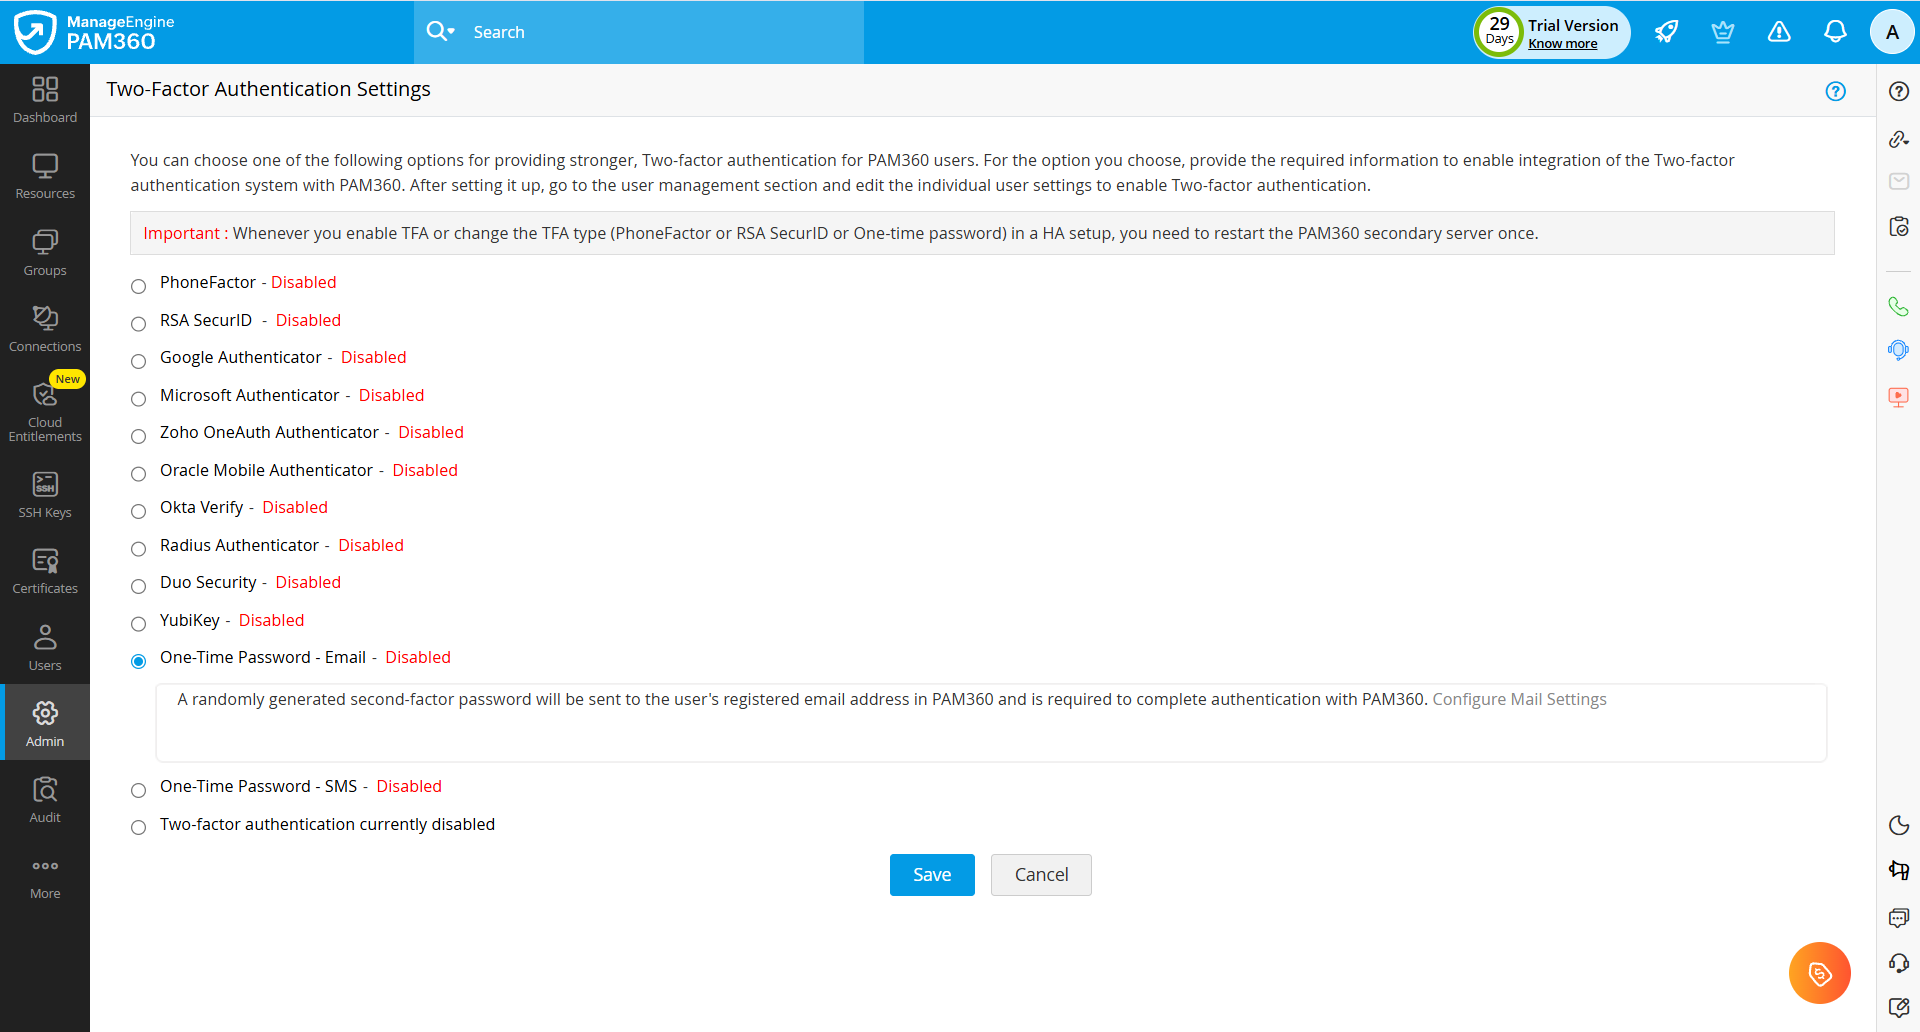Viewport: 1920px width, 1032px height.
Task: Open the Admin section
Action: coord(45,723)
